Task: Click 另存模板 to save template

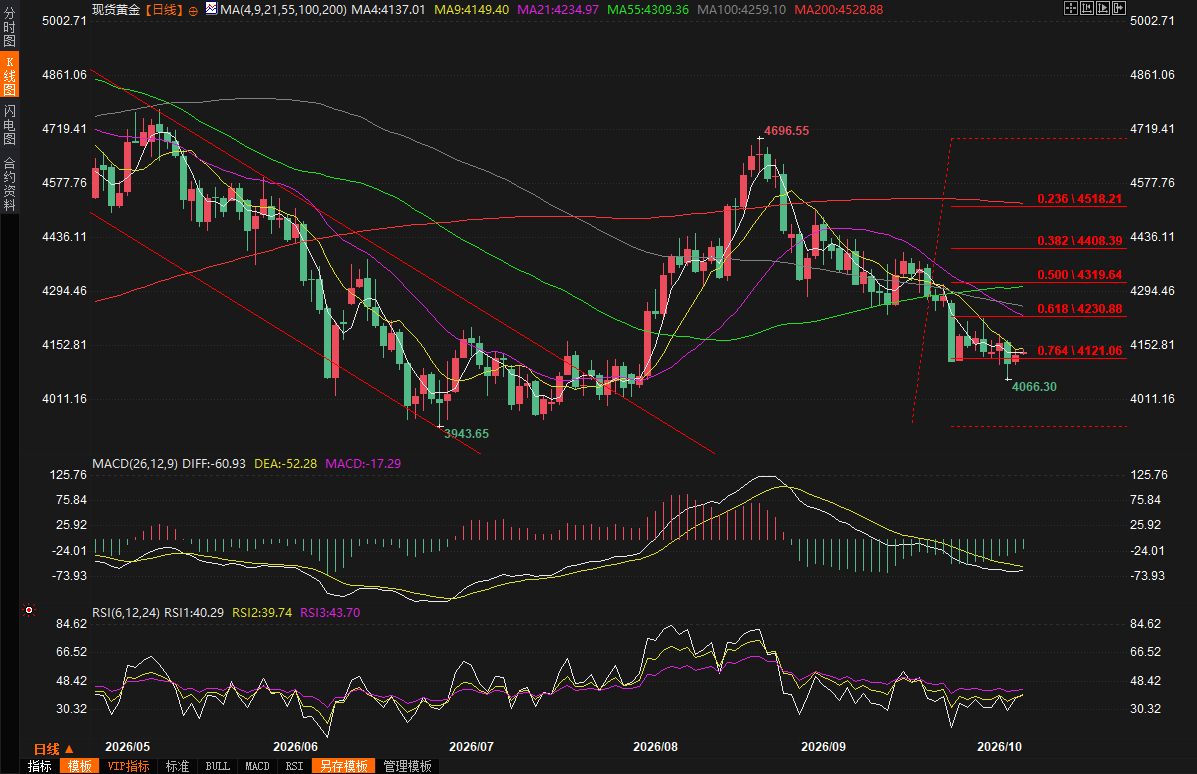Action: [344, 766]
